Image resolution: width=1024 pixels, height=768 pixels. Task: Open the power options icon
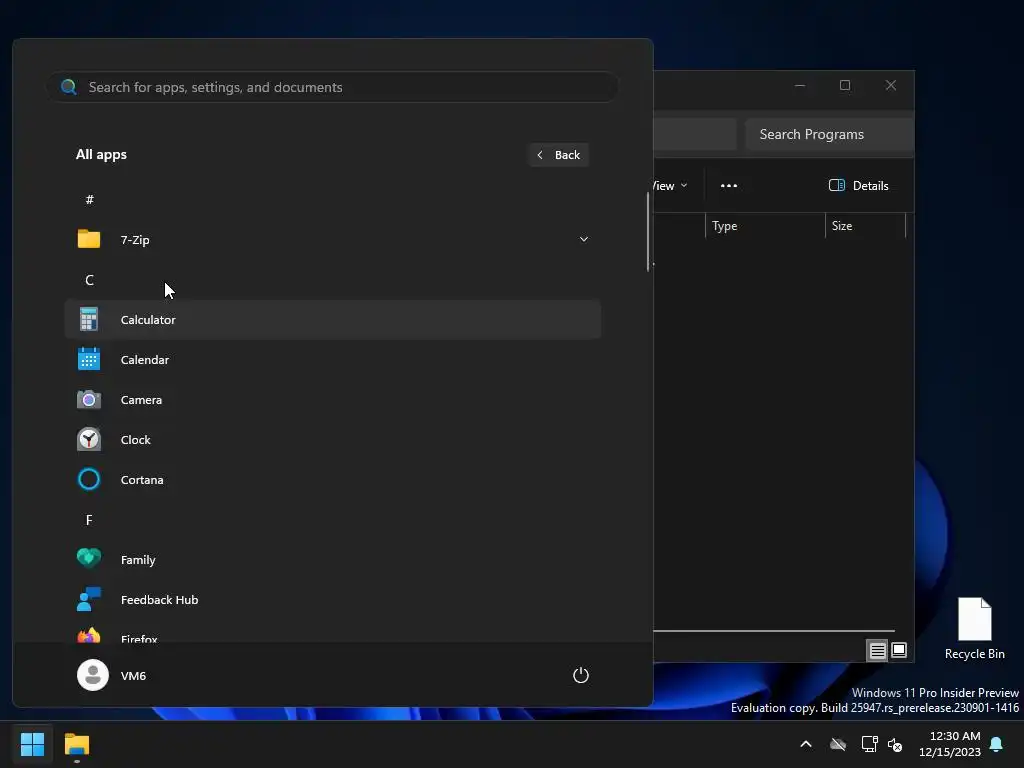click(581, 675)
